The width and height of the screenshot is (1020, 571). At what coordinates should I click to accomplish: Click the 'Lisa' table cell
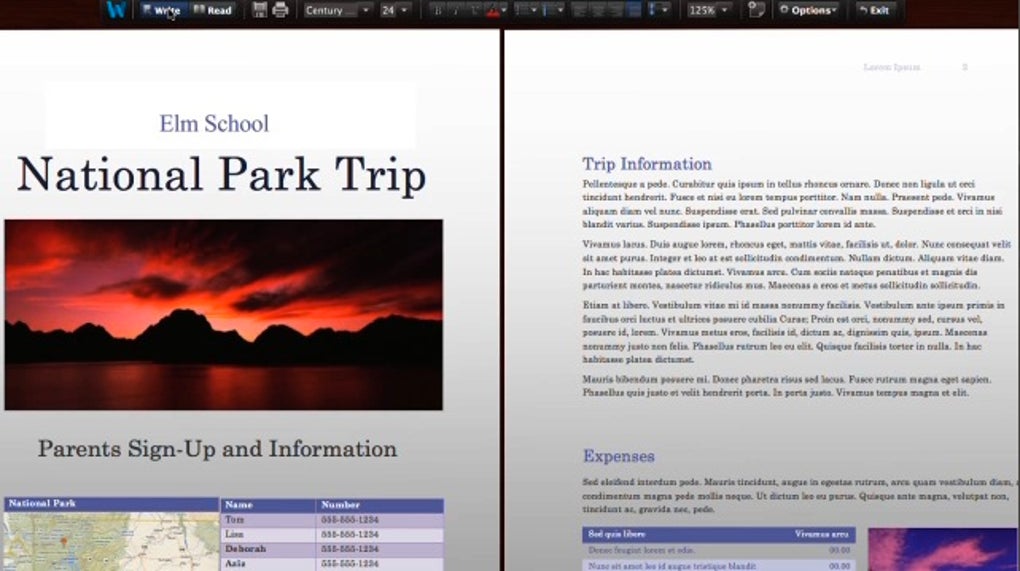268,534
